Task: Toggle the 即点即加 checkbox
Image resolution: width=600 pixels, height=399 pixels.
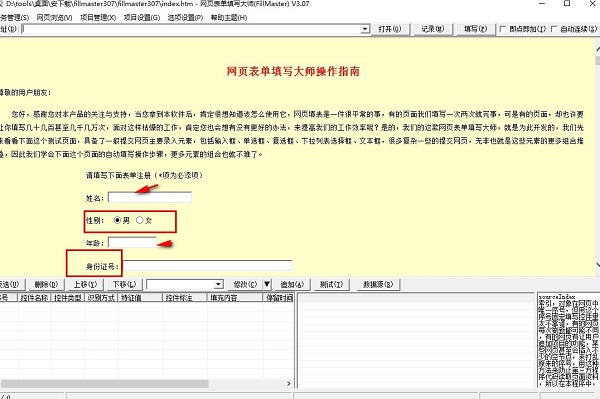Action: pos(503,29)
